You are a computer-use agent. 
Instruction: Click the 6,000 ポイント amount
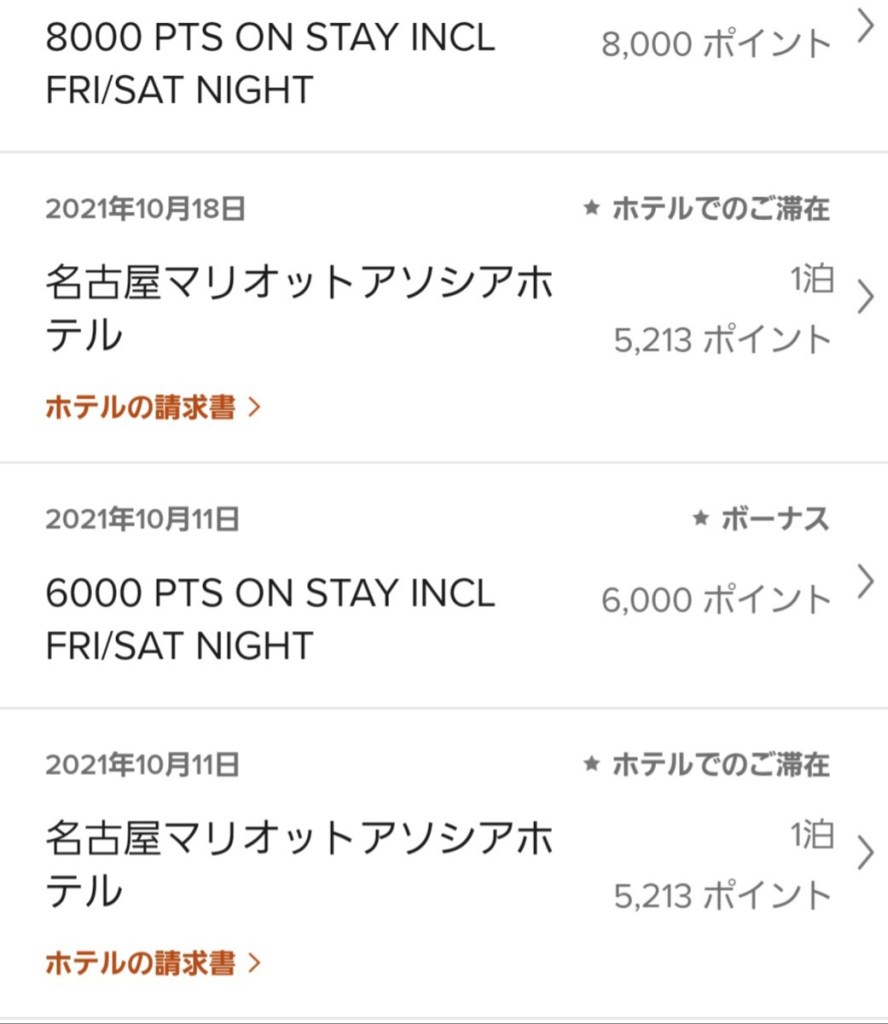point(716,600)
